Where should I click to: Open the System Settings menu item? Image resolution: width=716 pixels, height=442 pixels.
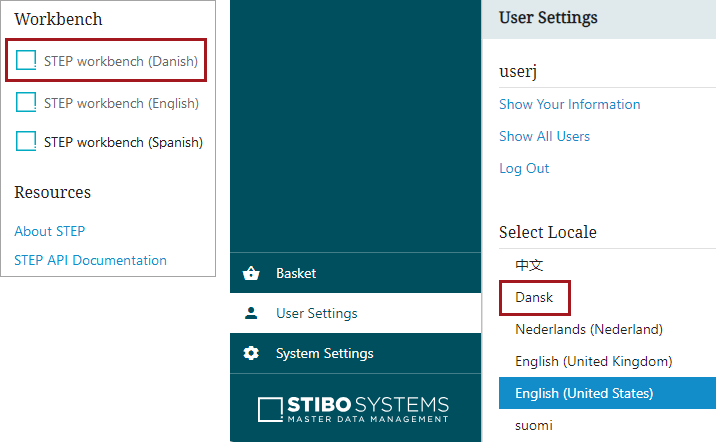324,353
